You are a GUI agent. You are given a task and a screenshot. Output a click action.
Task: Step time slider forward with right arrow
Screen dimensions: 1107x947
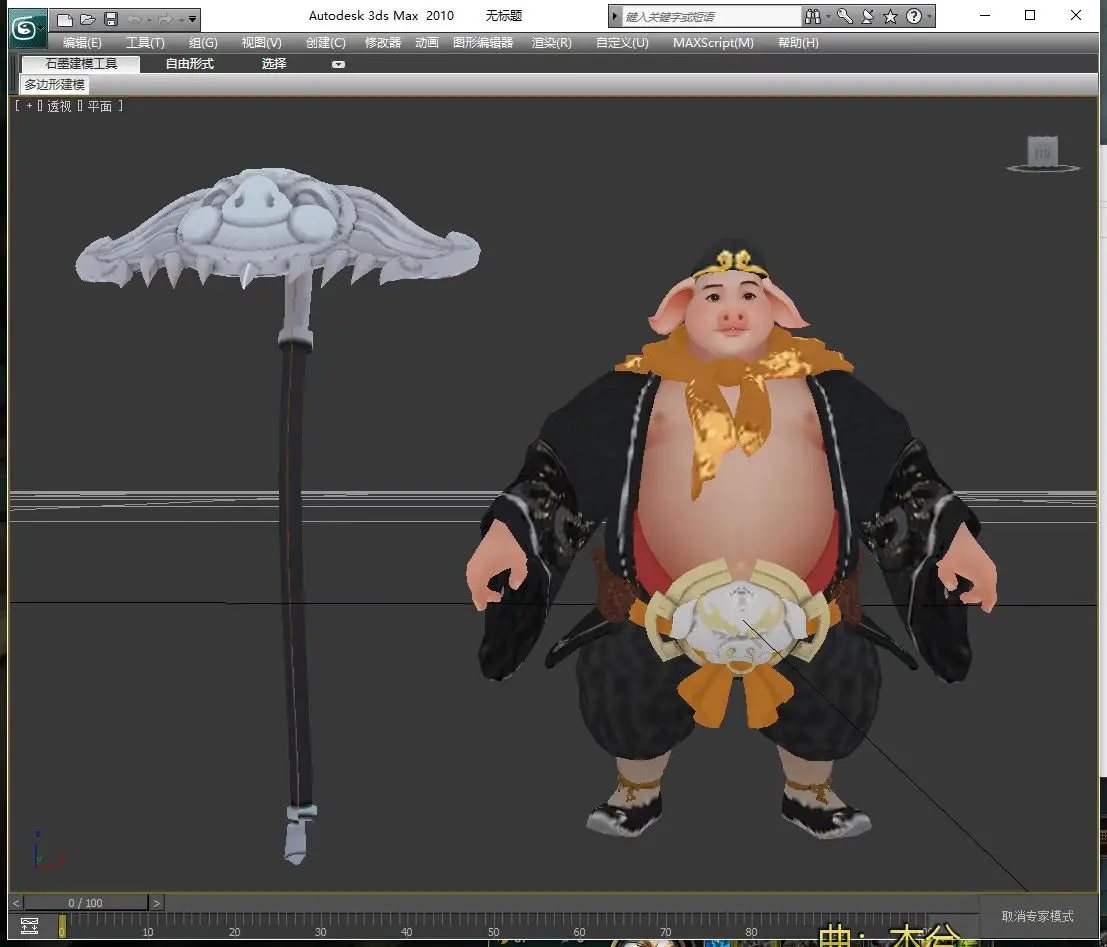[156, 903]
